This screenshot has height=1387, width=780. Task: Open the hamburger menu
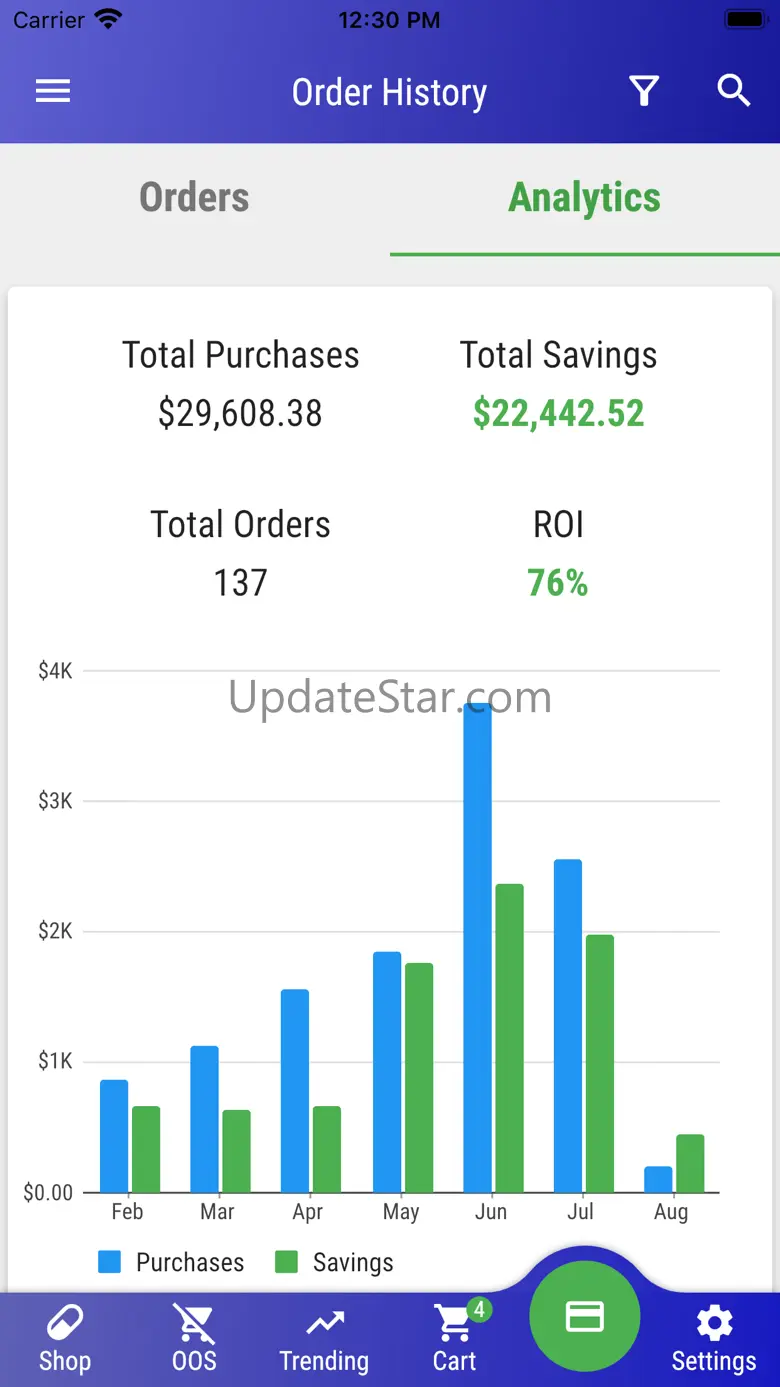coord(53,91)
